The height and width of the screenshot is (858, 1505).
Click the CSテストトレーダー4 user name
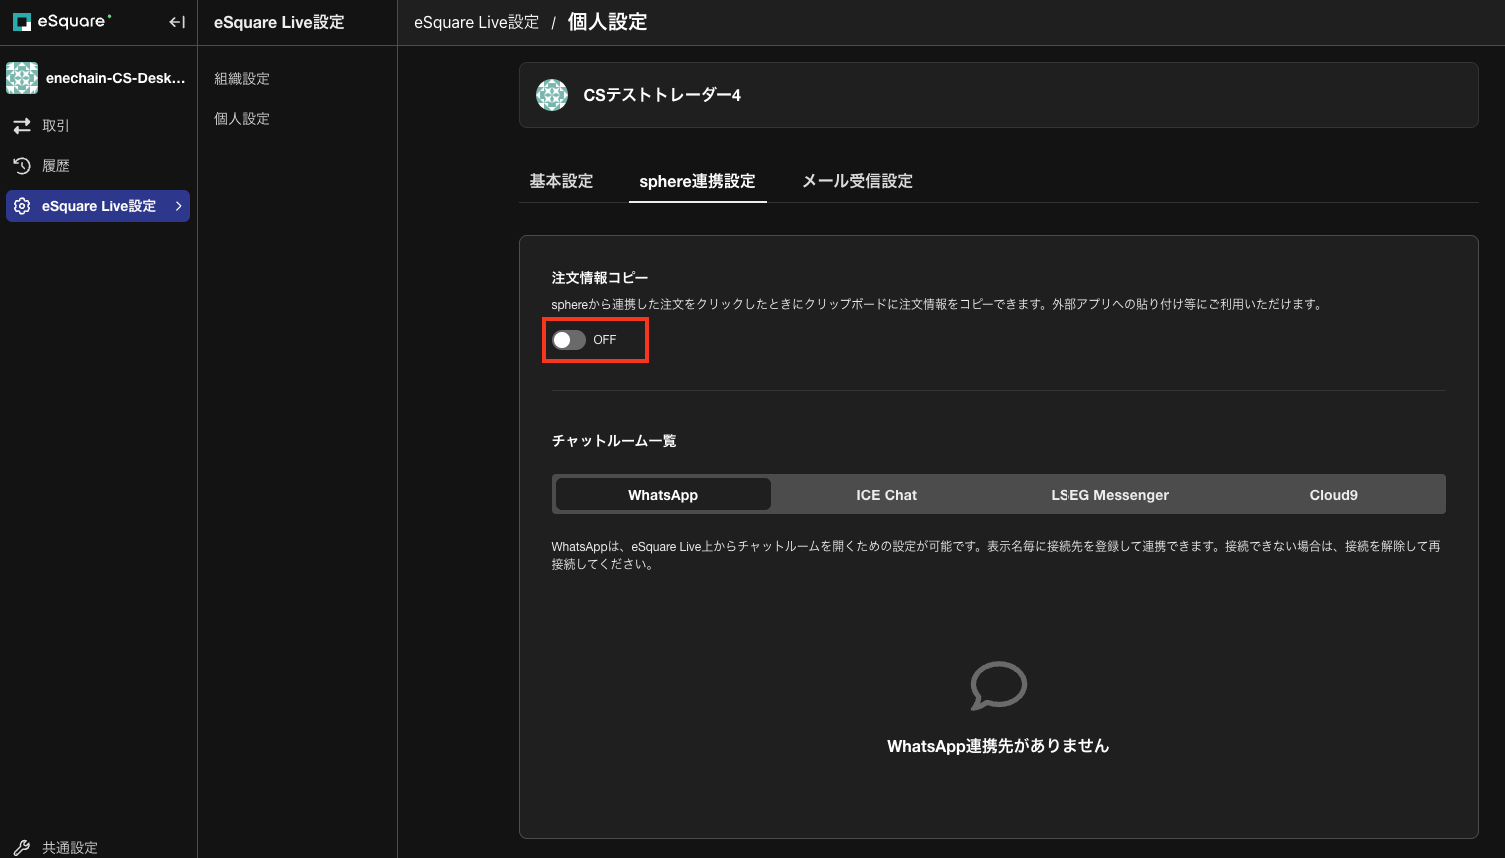point(662,95)
